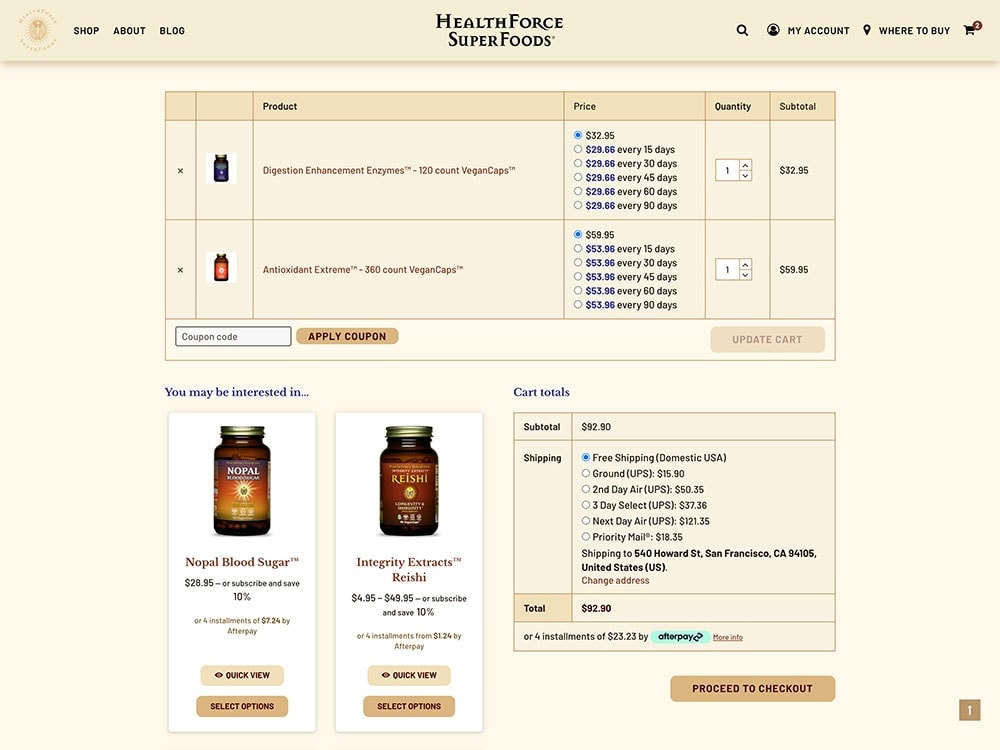Click the Digestion Enzymes quantity field

[728, 170]
